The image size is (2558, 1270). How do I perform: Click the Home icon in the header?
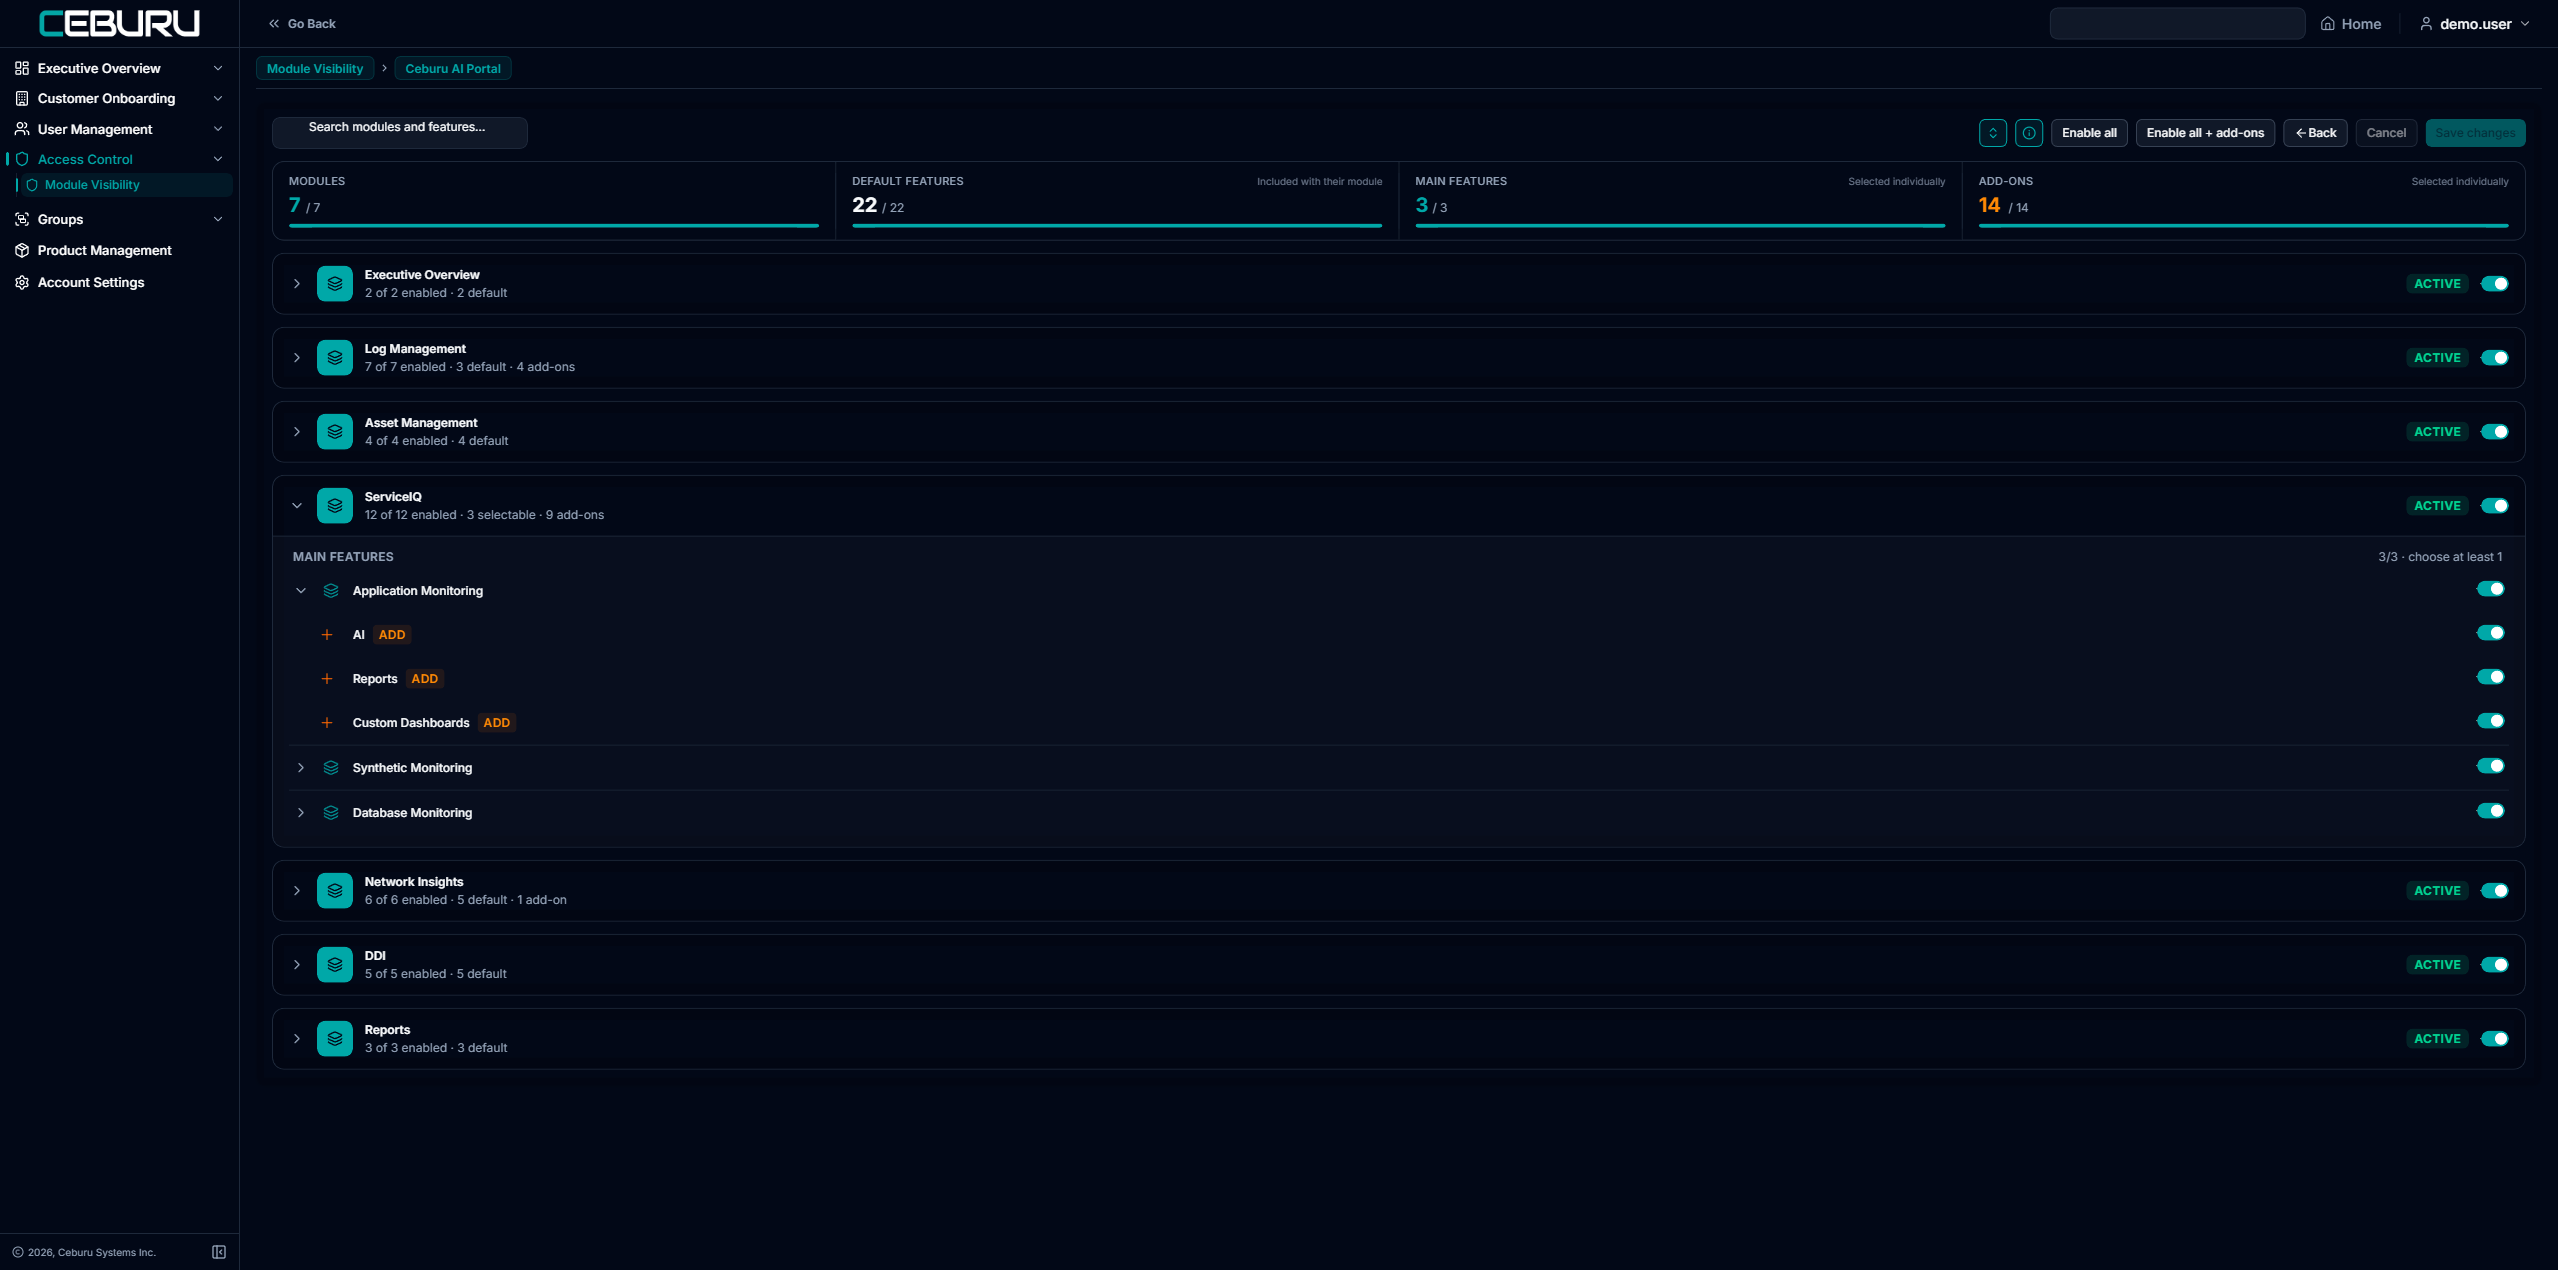click(x=2328, y=24)
